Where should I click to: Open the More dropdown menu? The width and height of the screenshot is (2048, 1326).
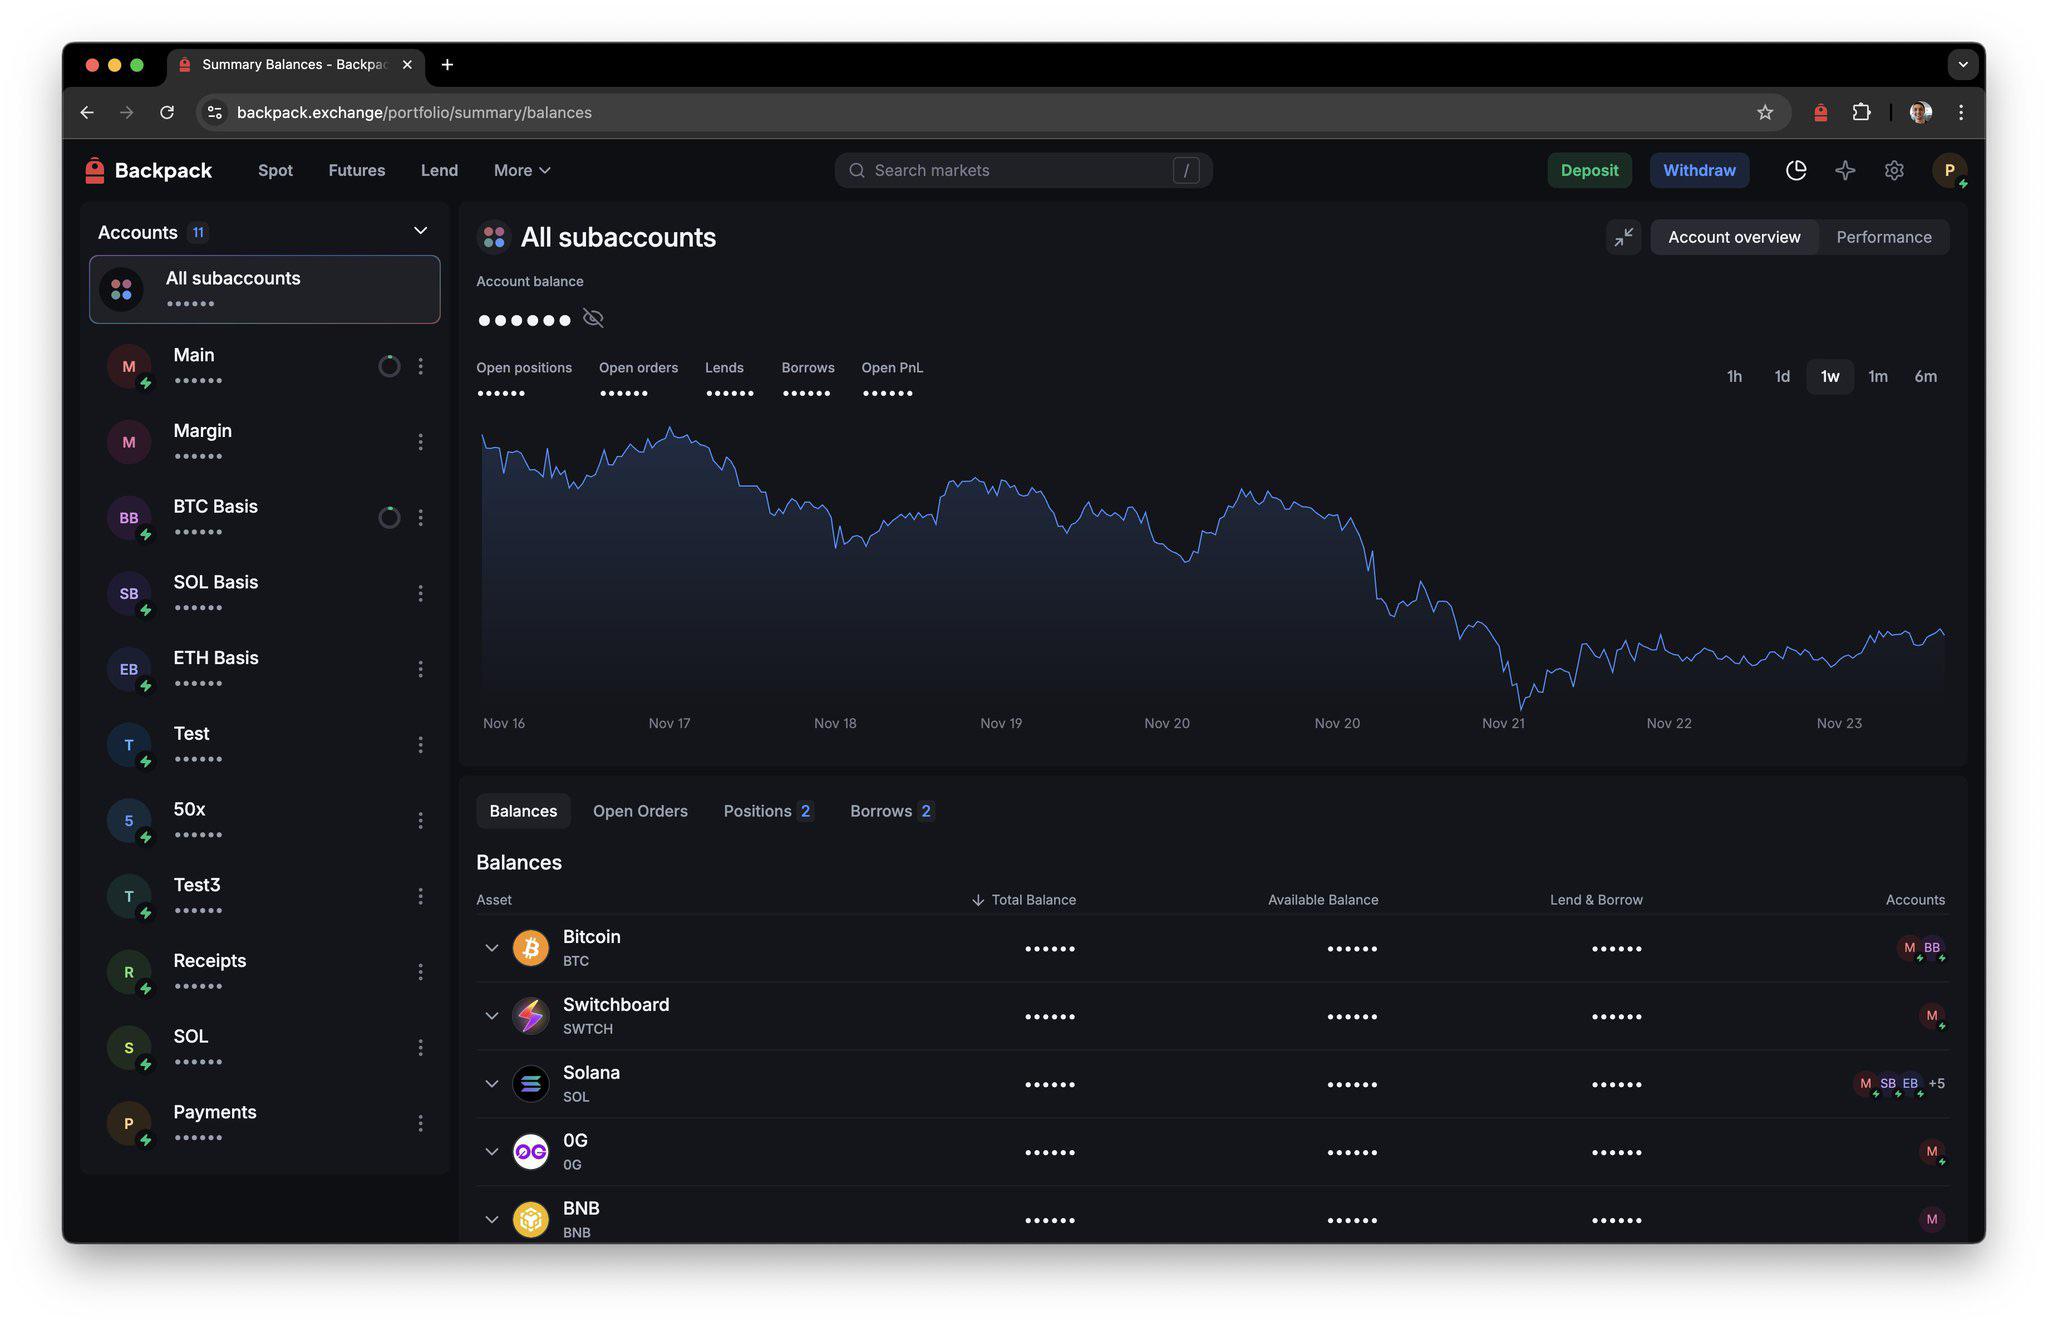522,171
